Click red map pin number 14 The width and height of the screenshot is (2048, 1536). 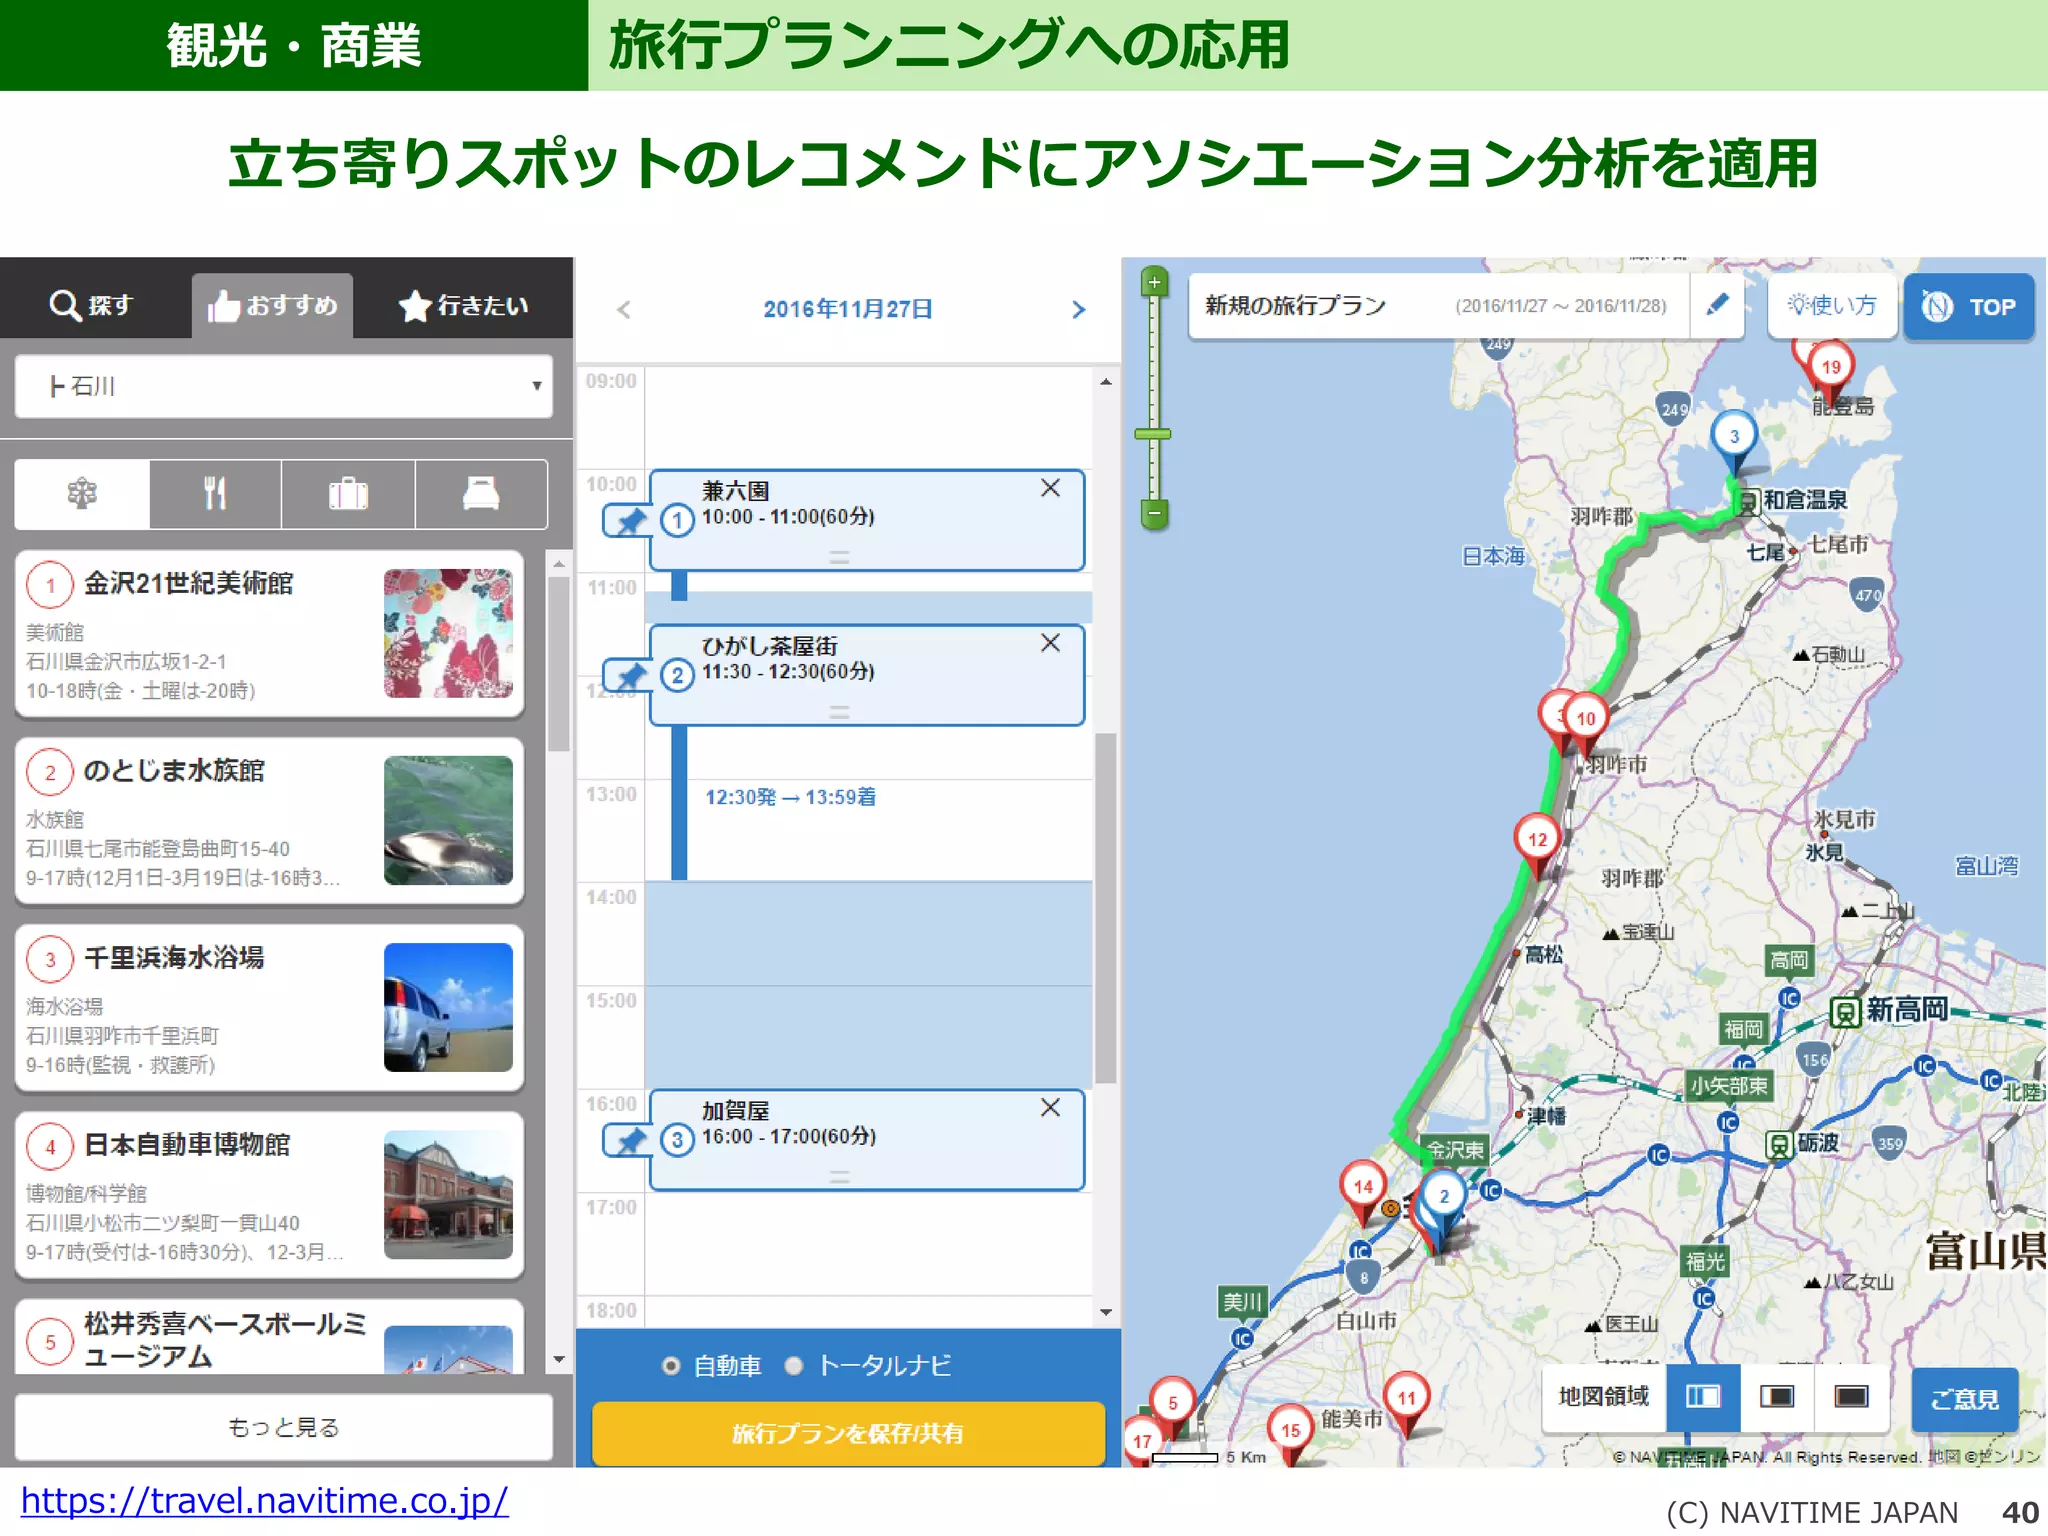[x=1363, y=1188]
